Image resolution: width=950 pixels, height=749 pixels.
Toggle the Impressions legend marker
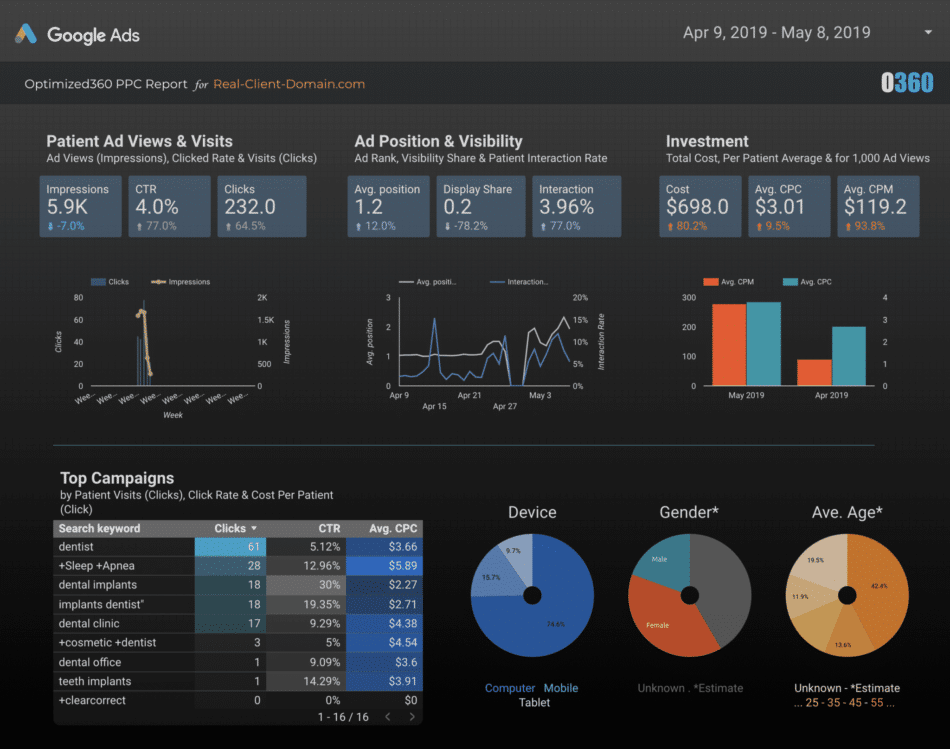(158, 282)
